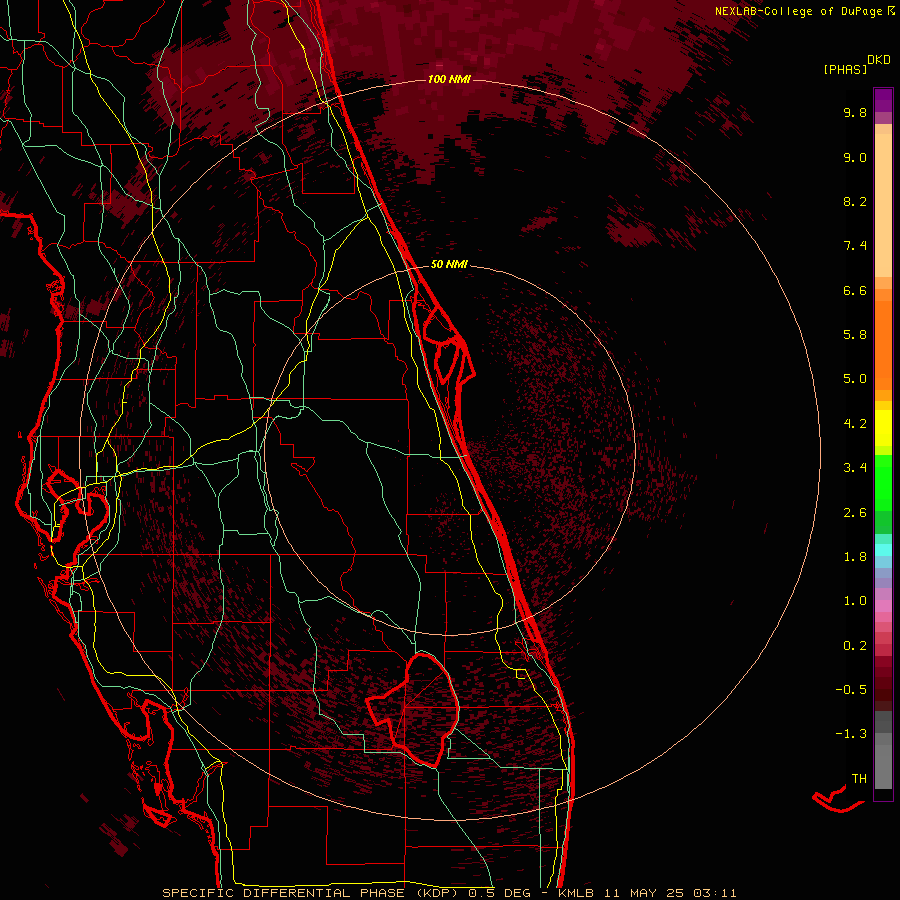Click the 9.8 value on the color scale
This screenshot has width=900, height=900.
855,112
